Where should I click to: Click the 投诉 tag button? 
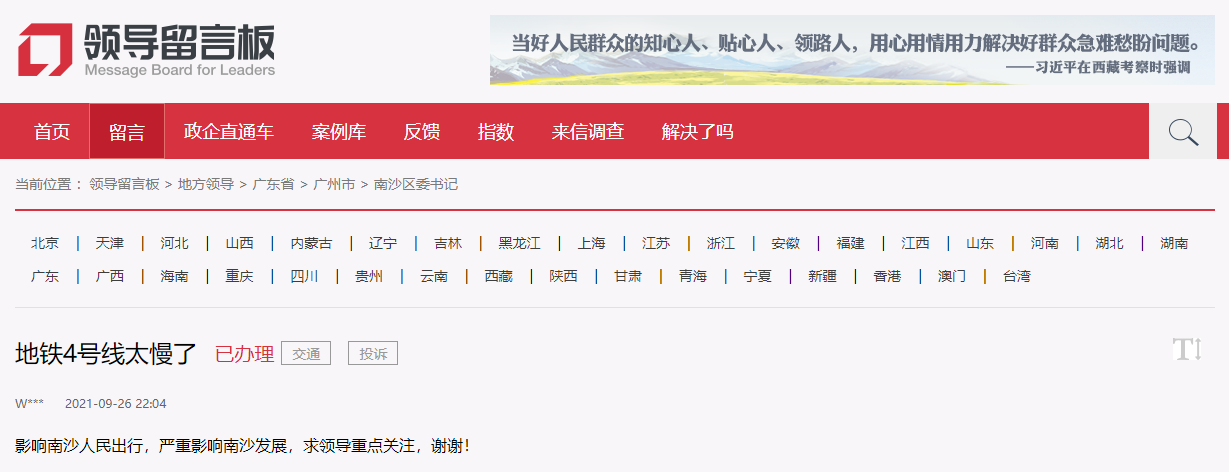point(373,353)
